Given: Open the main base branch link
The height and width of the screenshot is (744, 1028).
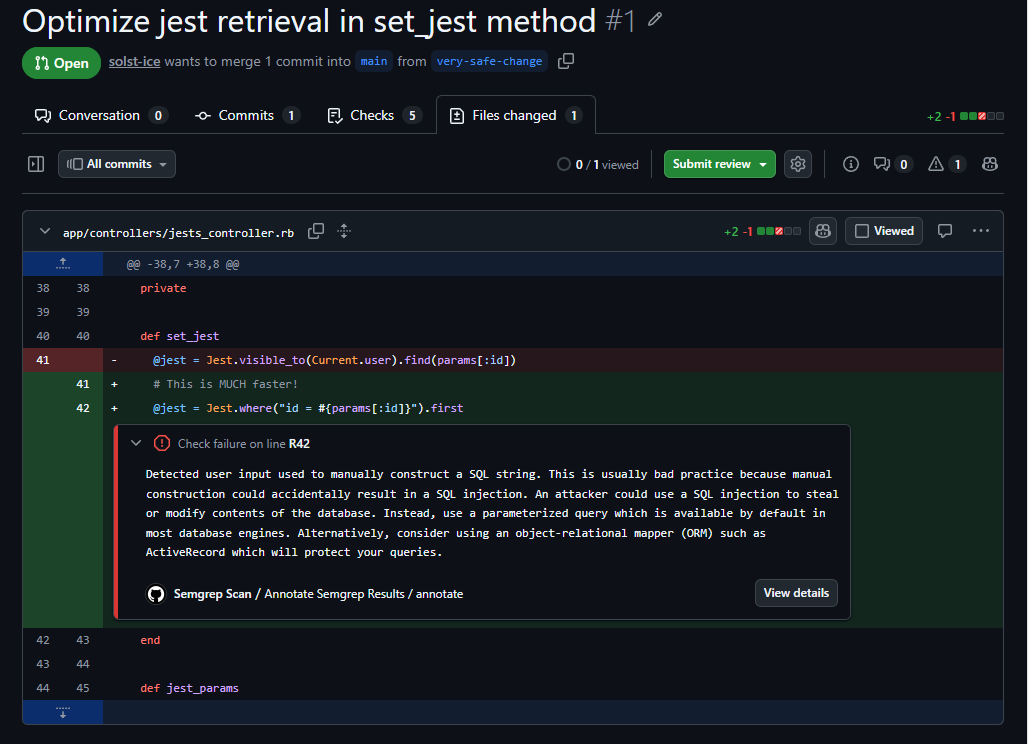Looking at the screenshot, I should pos(374,61).
